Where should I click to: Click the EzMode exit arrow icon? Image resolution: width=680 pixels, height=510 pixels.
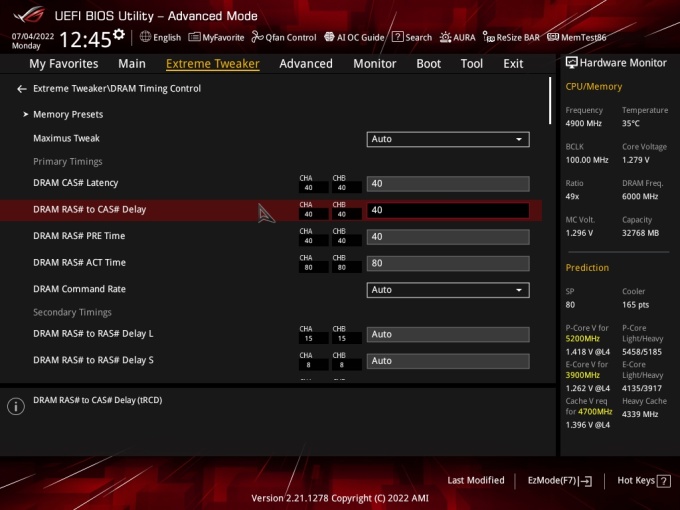(x=586, y=481)
